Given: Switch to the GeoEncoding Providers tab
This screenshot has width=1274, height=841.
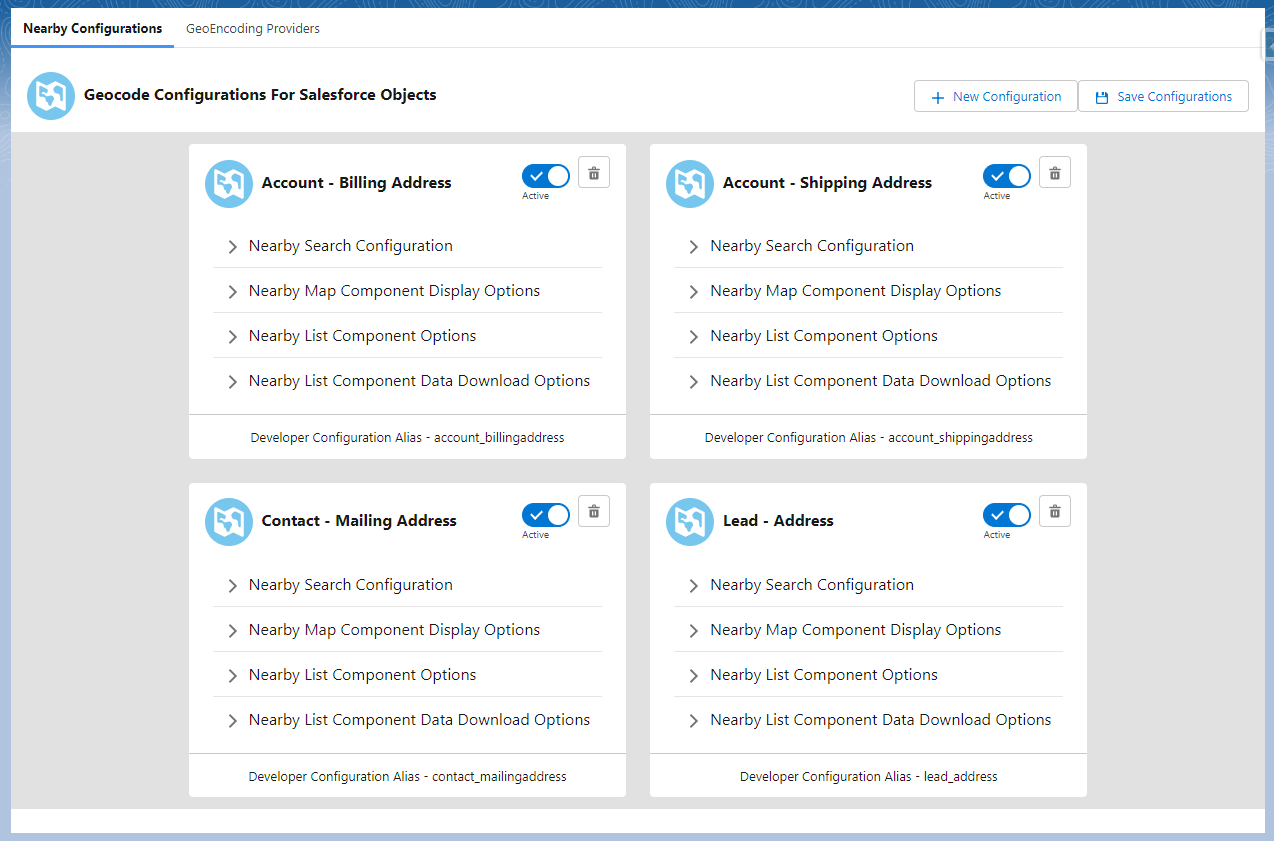Looking at the screenshot, I should tap(252, 28).
